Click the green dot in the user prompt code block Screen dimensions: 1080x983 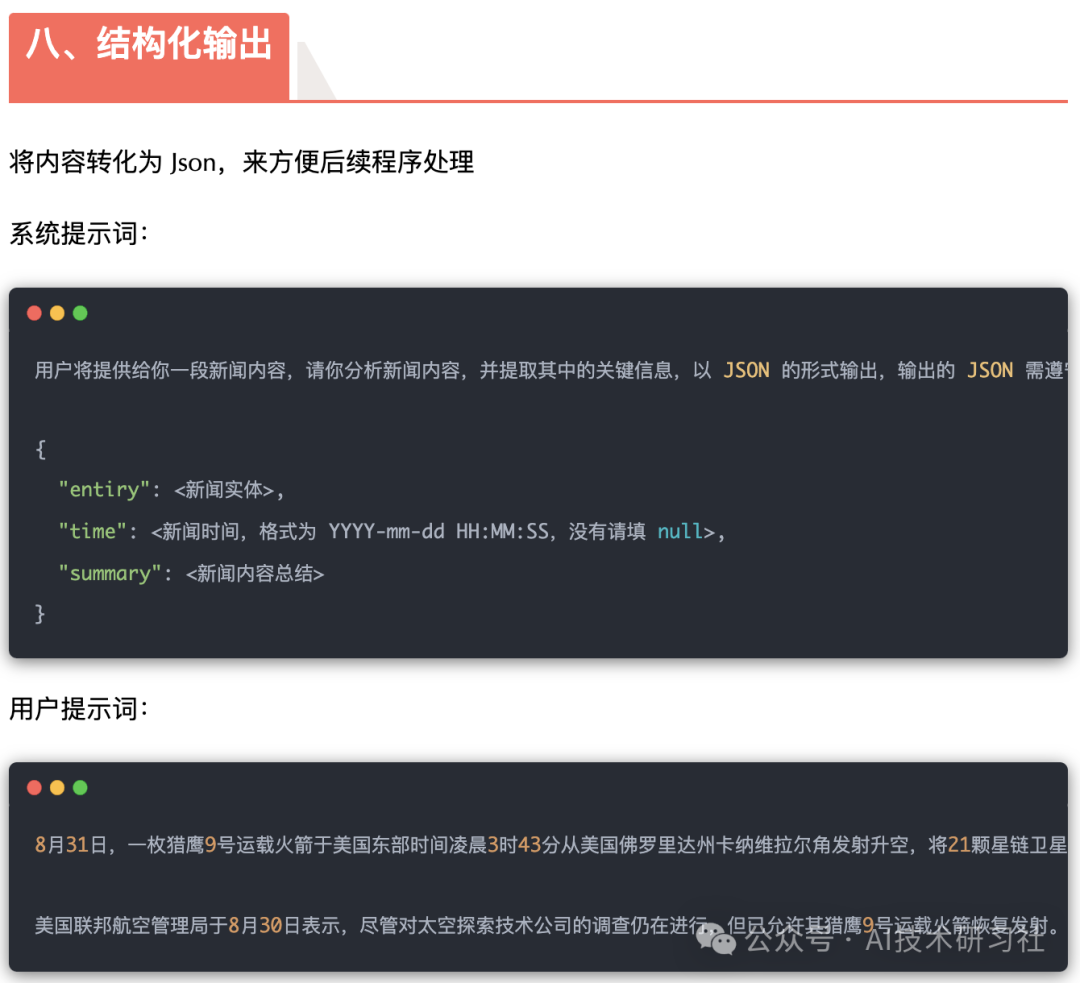(x=80, y=787)
